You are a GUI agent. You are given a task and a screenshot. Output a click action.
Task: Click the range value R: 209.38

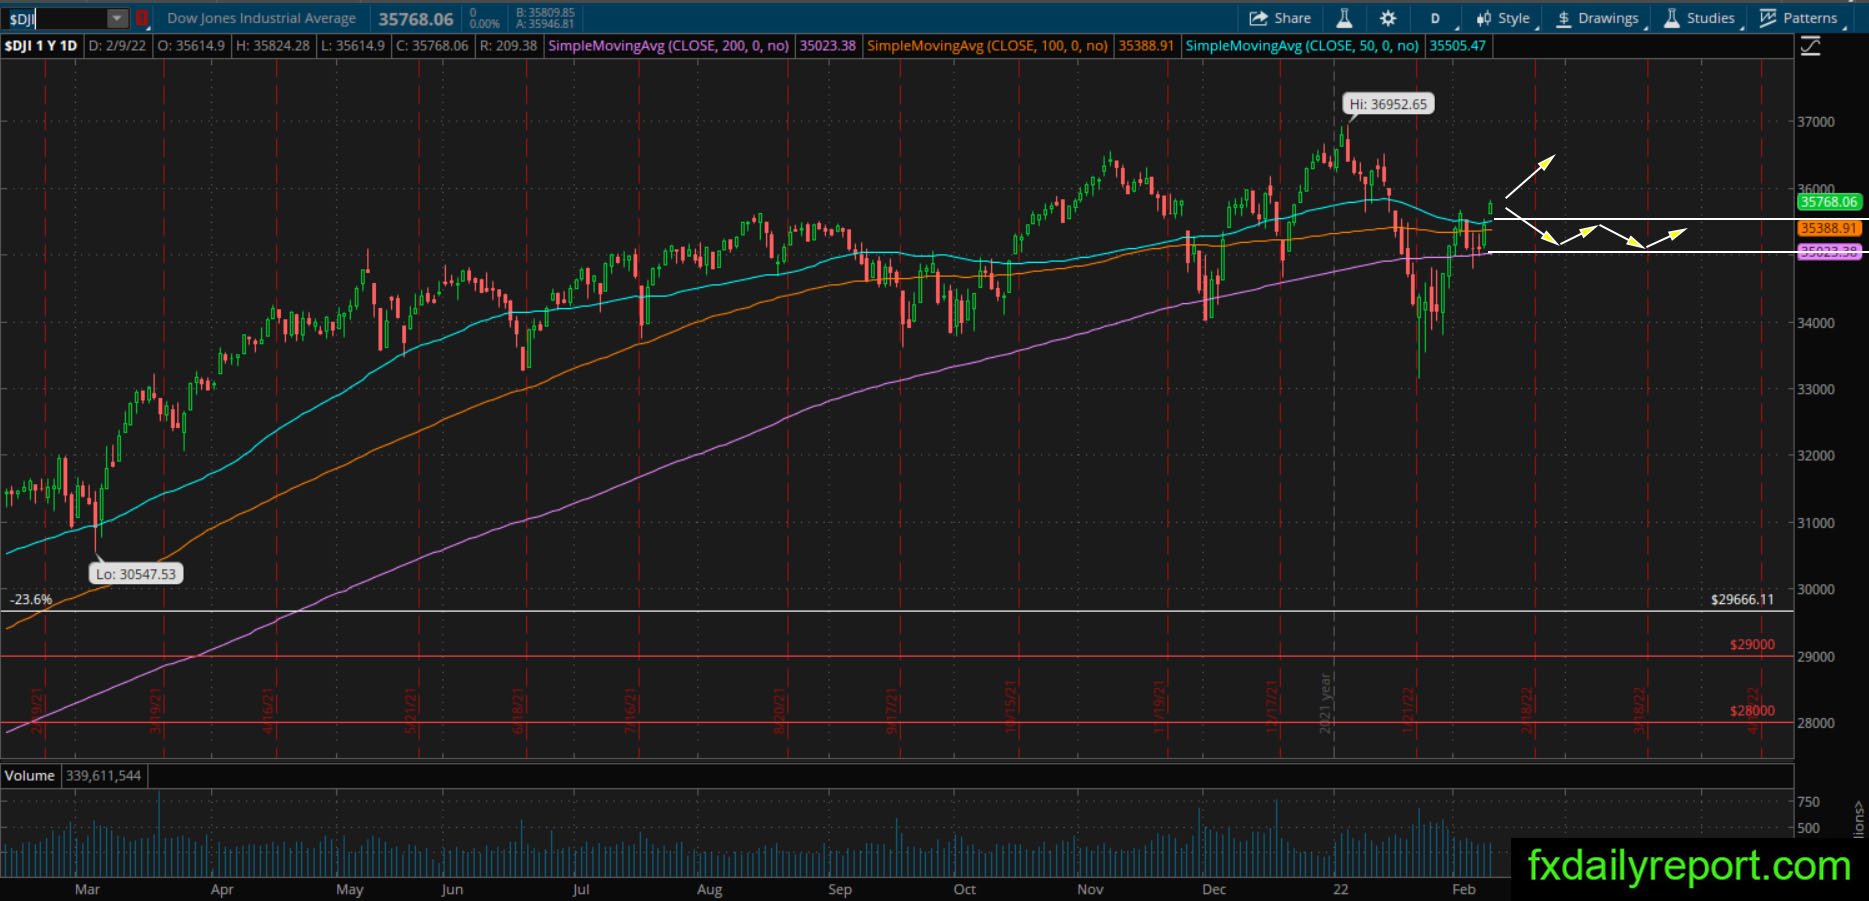coord(508,46)
